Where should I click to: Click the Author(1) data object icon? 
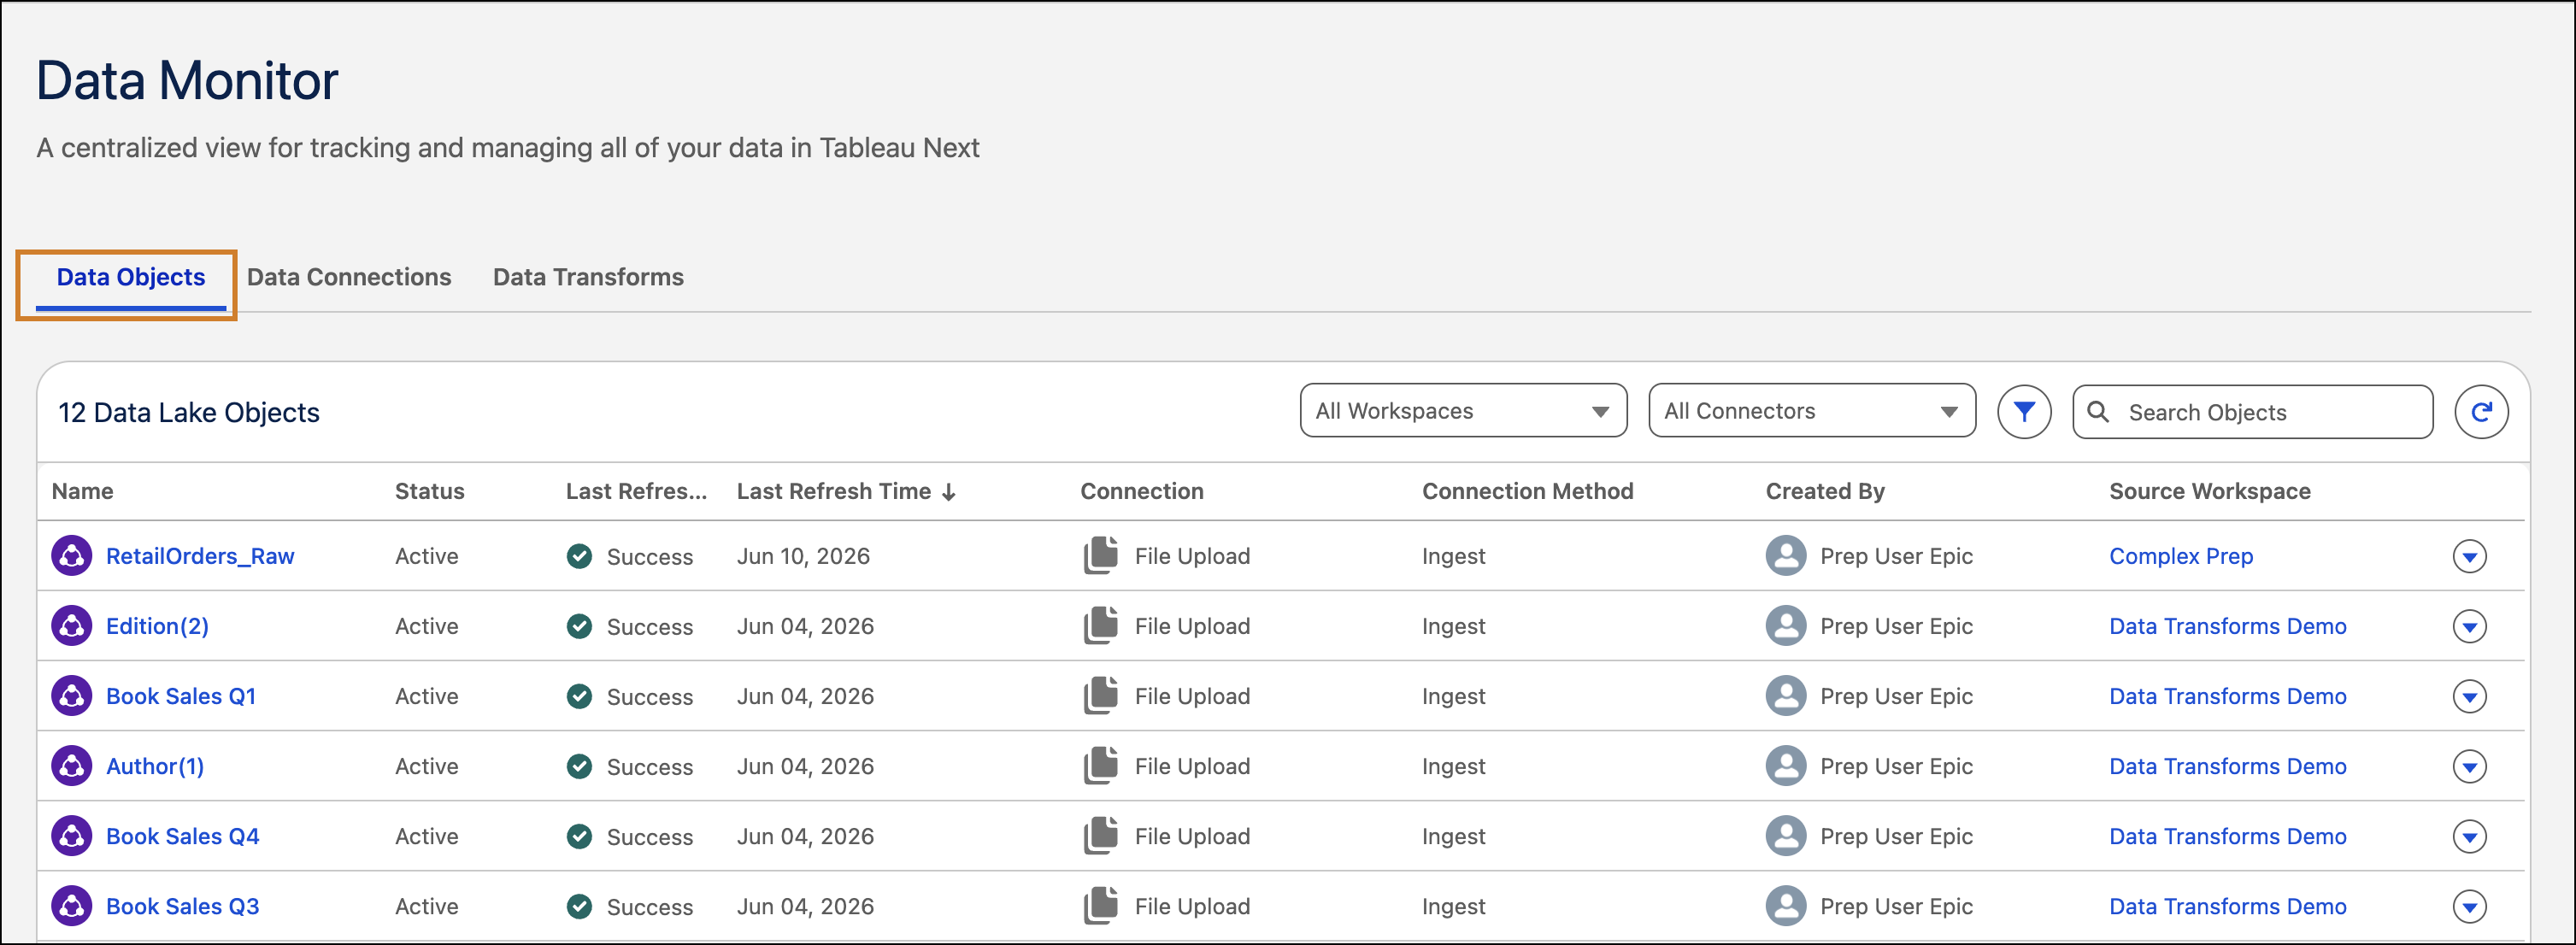click(72, 765)
